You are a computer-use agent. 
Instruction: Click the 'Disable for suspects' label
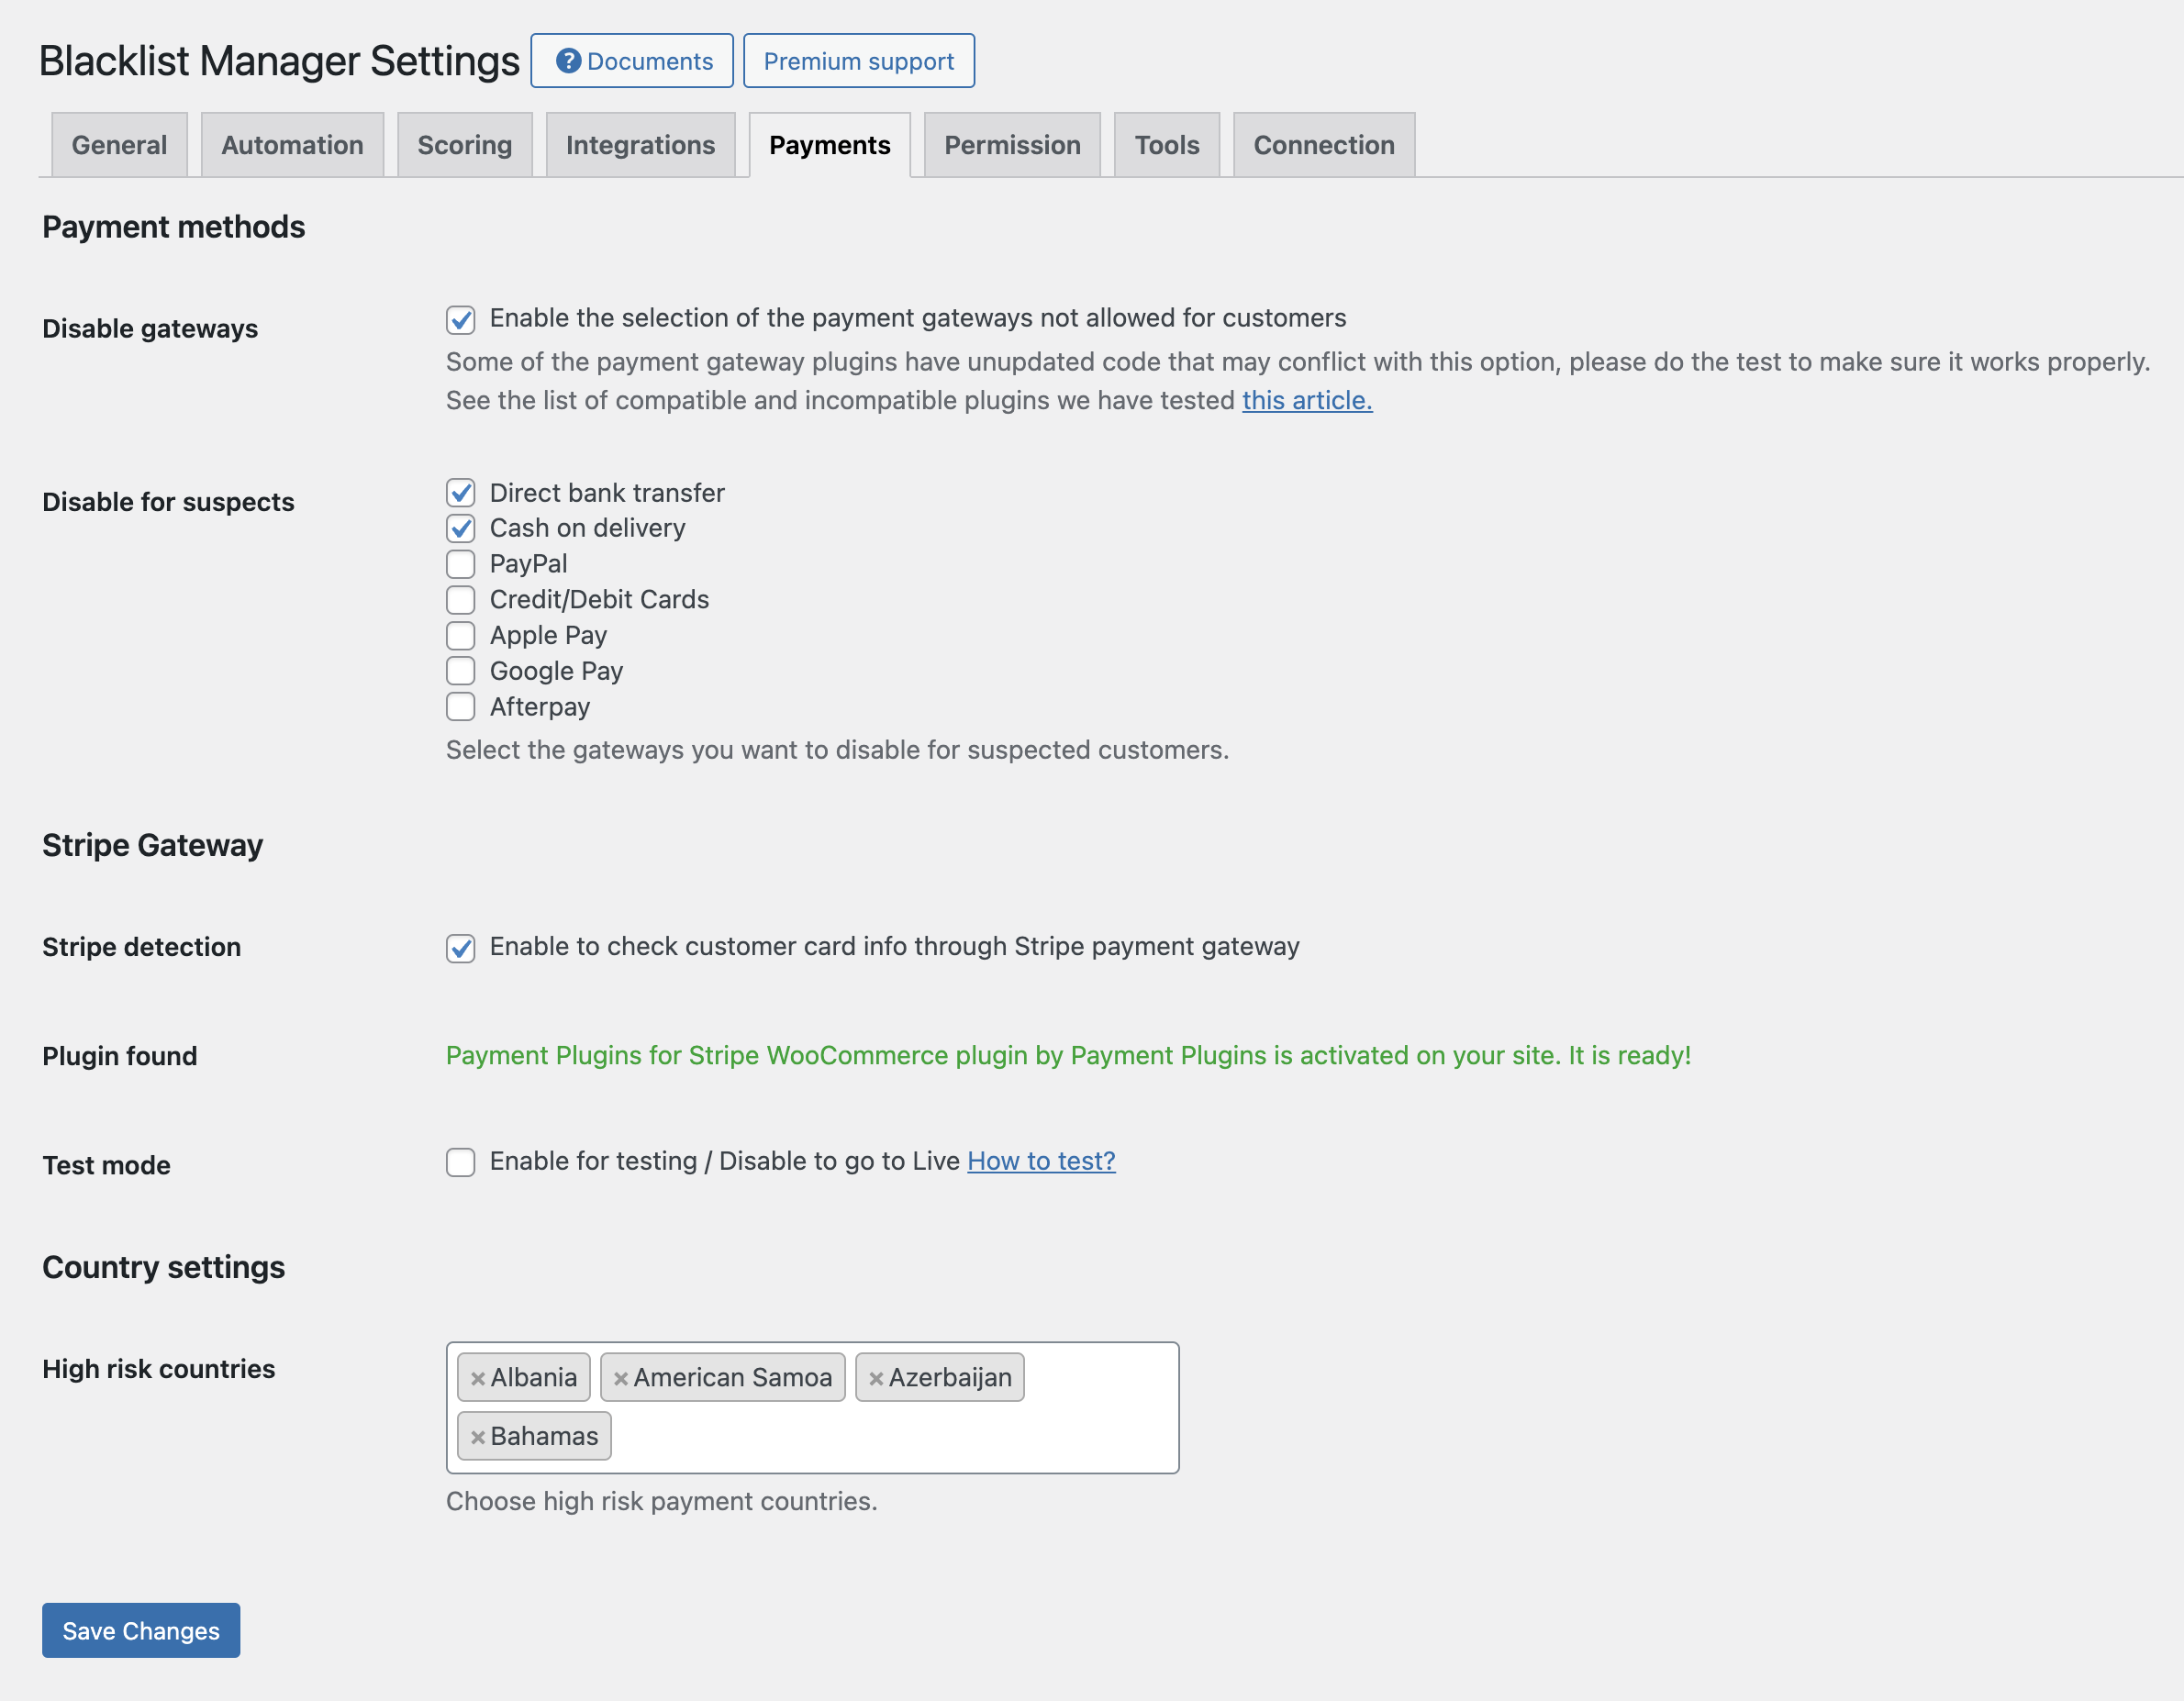click(168, 502)
